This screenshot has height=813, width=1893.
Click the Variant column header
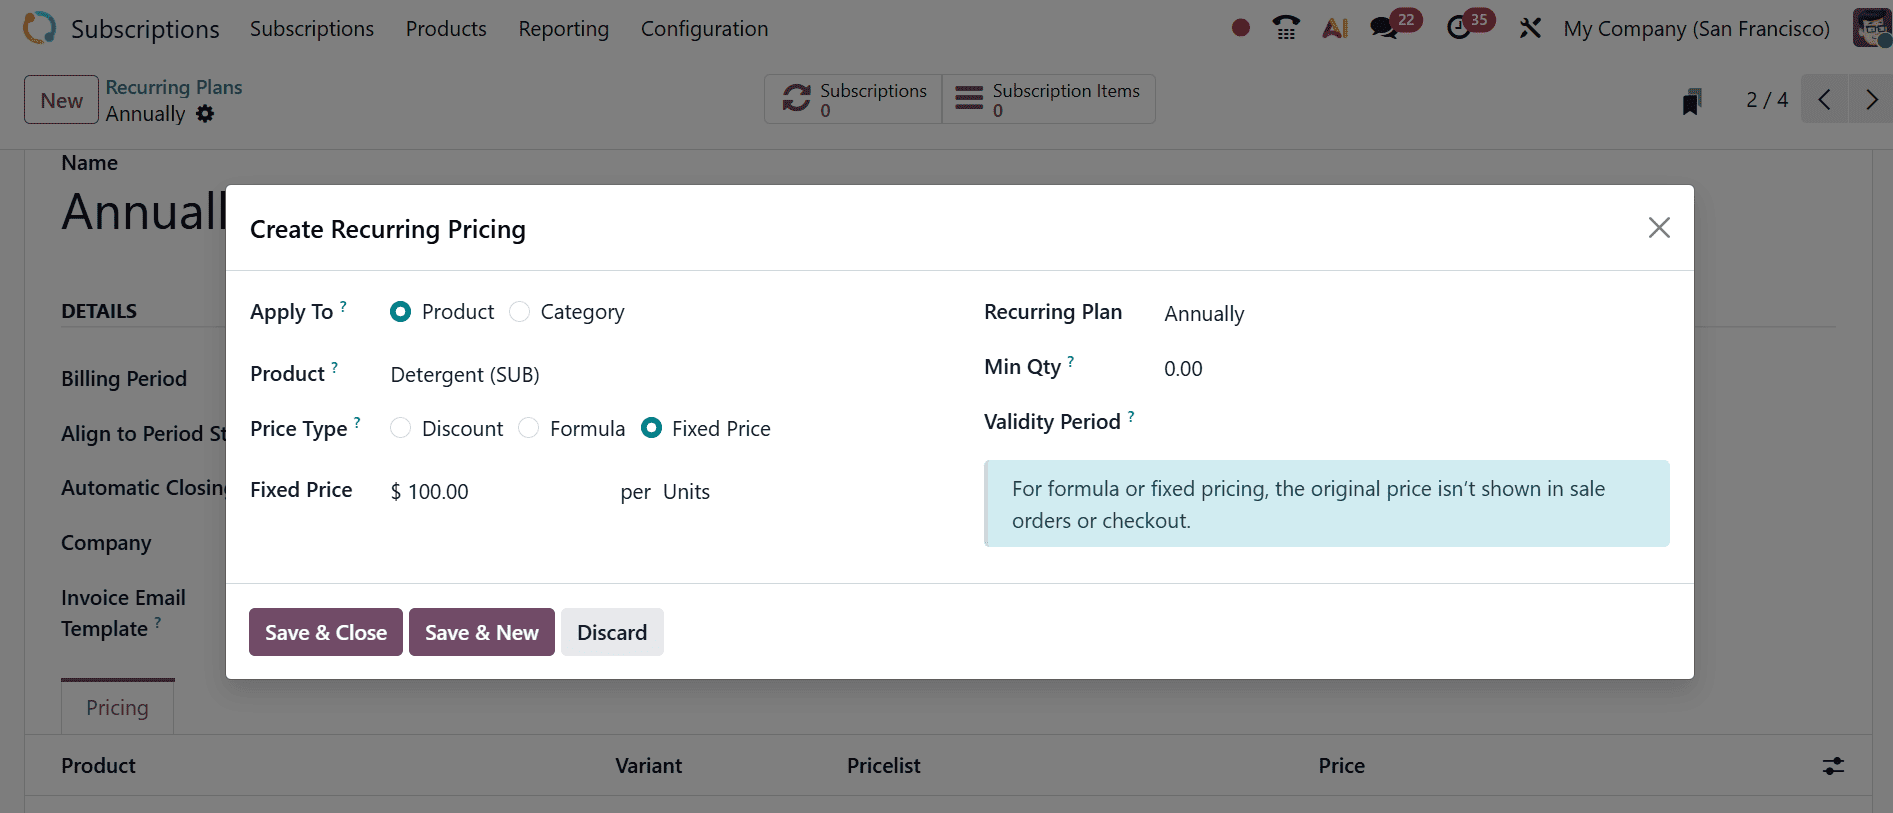click(649, 766)
